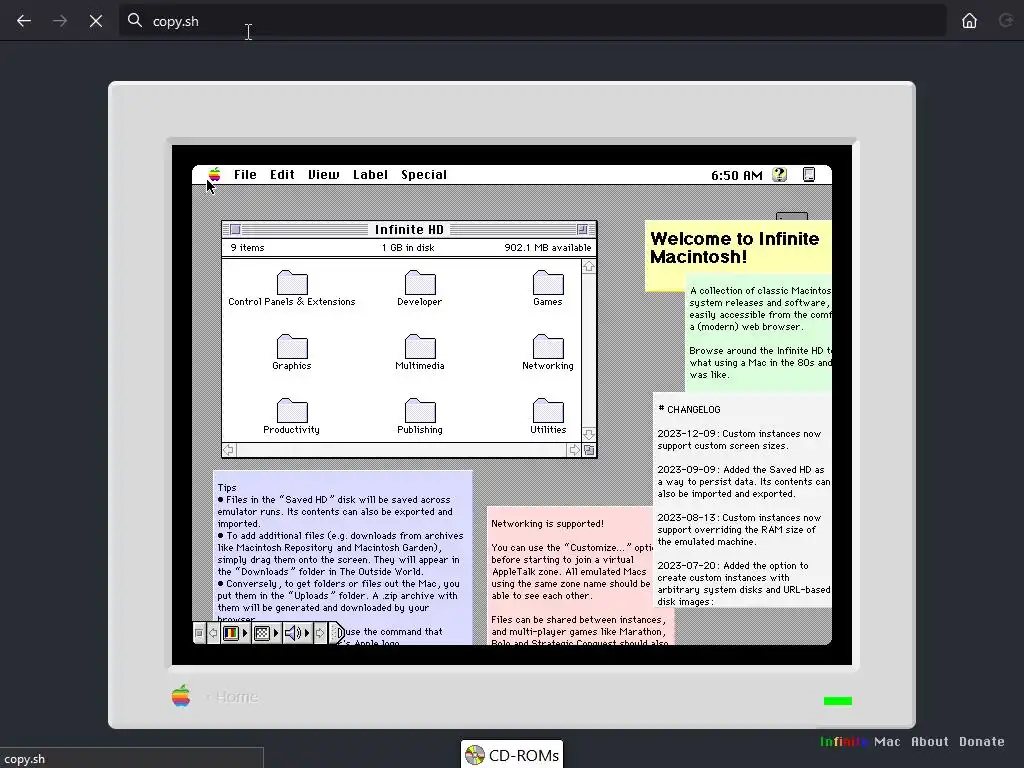Screen dimensions: 1024x768
Task: Click the Infinite HD vertical scroll up arrow
Action: (588, 266)
